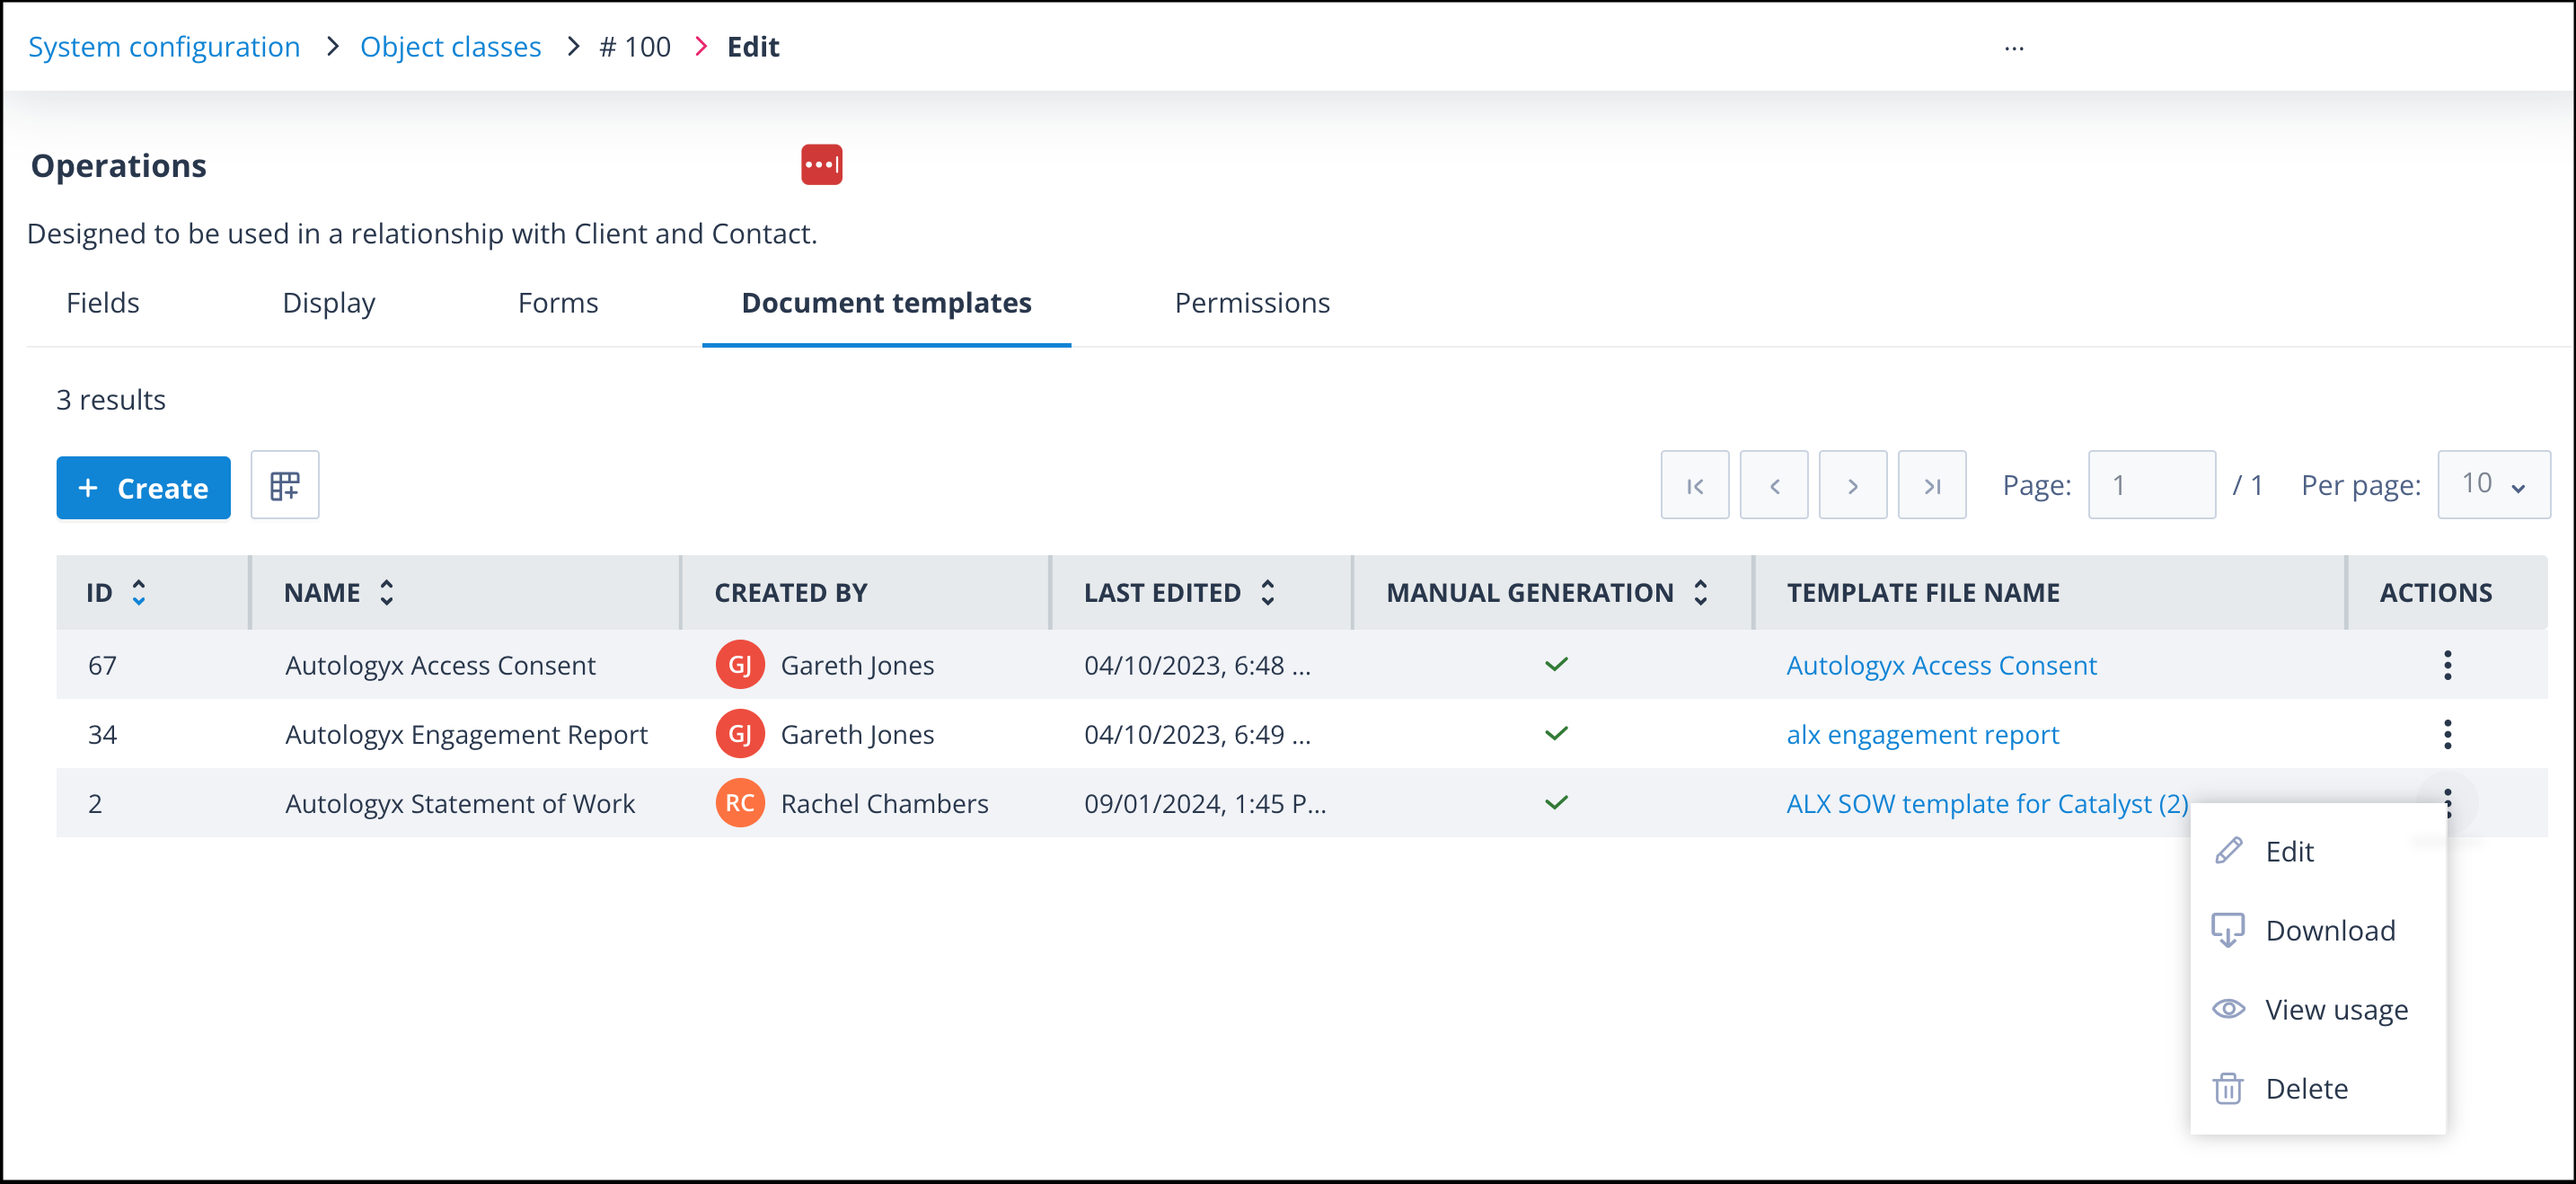Sort table by Name column
The width and height of the screenshot is (2576, 1184).
click(x=387, y=593)
